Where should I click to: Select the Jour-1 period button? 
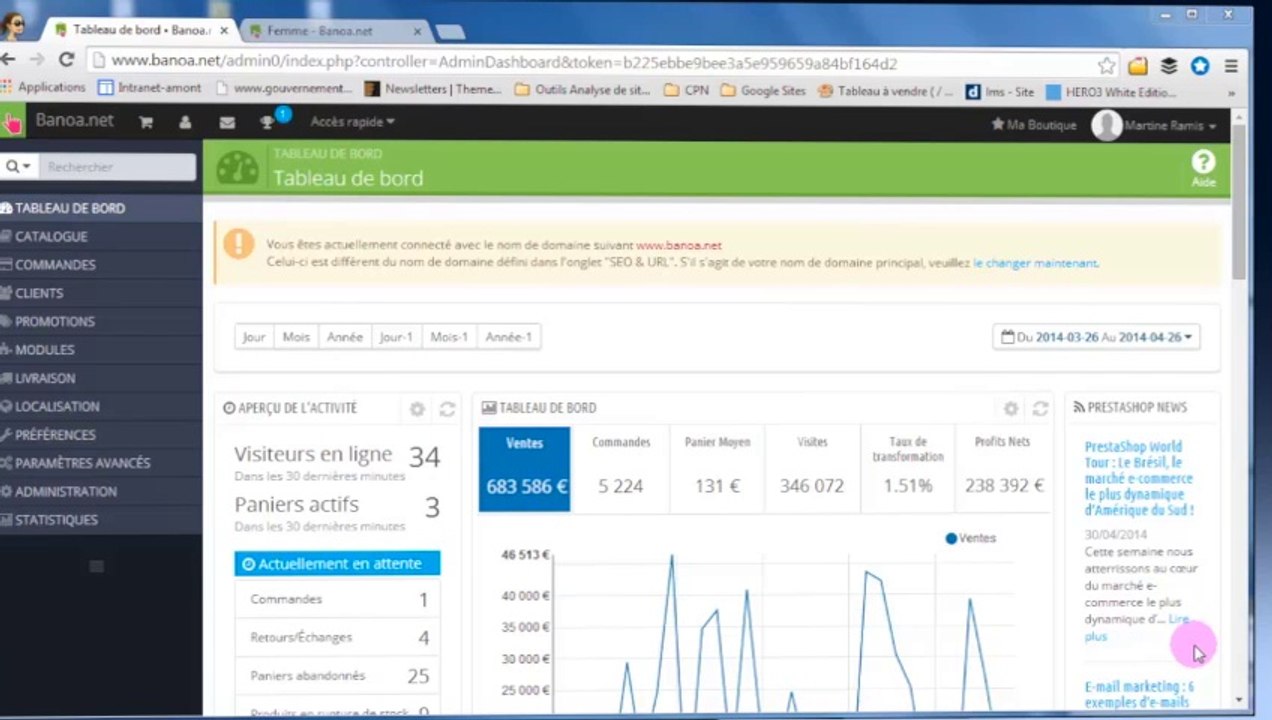(x=397, y=337)
